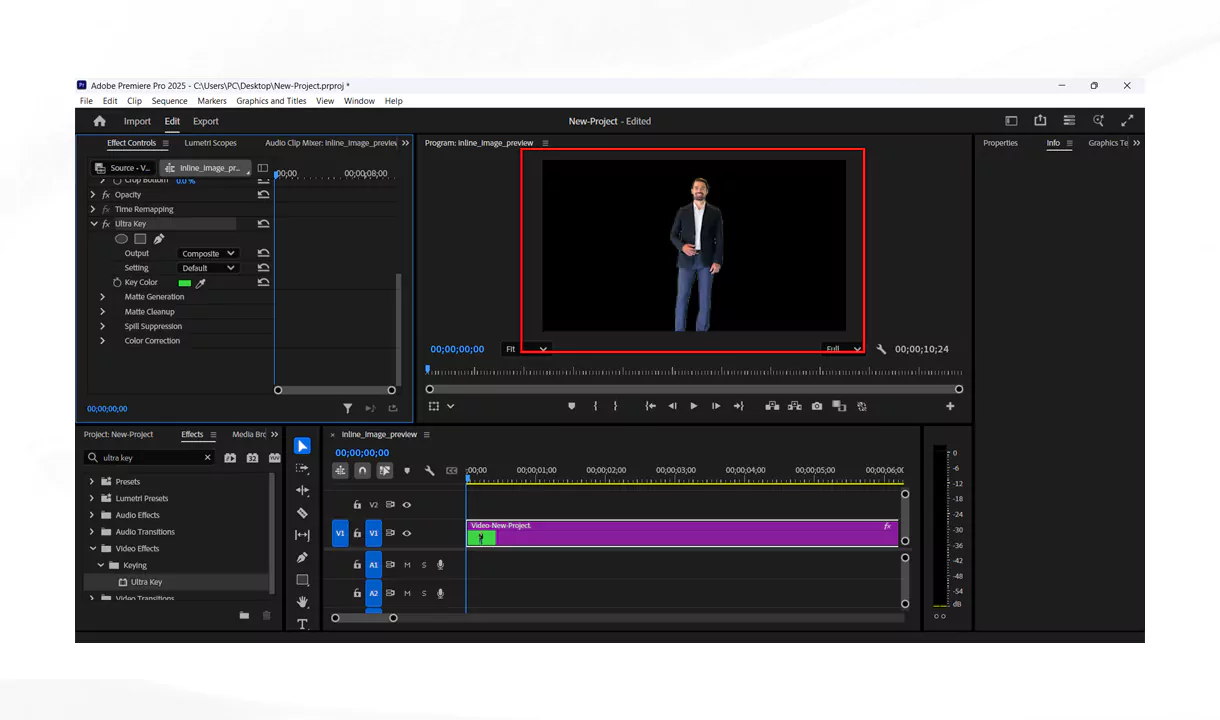Open the Setting Default dropdown
The image size is (1220, 720).
208,268
